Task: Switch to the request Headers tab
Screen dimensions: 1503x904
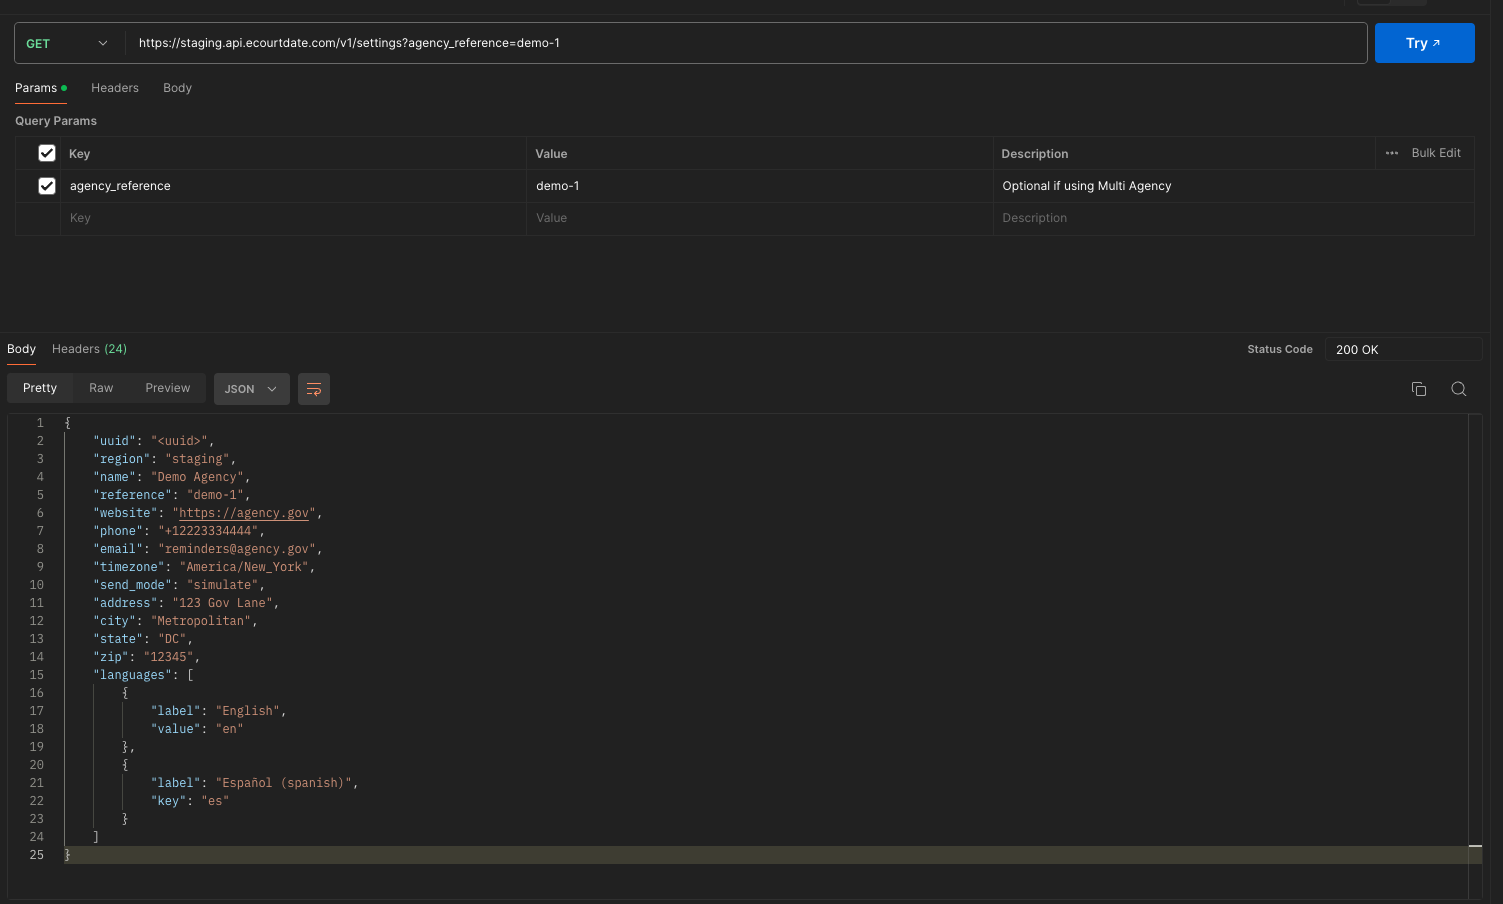Action: coord(115,88)
